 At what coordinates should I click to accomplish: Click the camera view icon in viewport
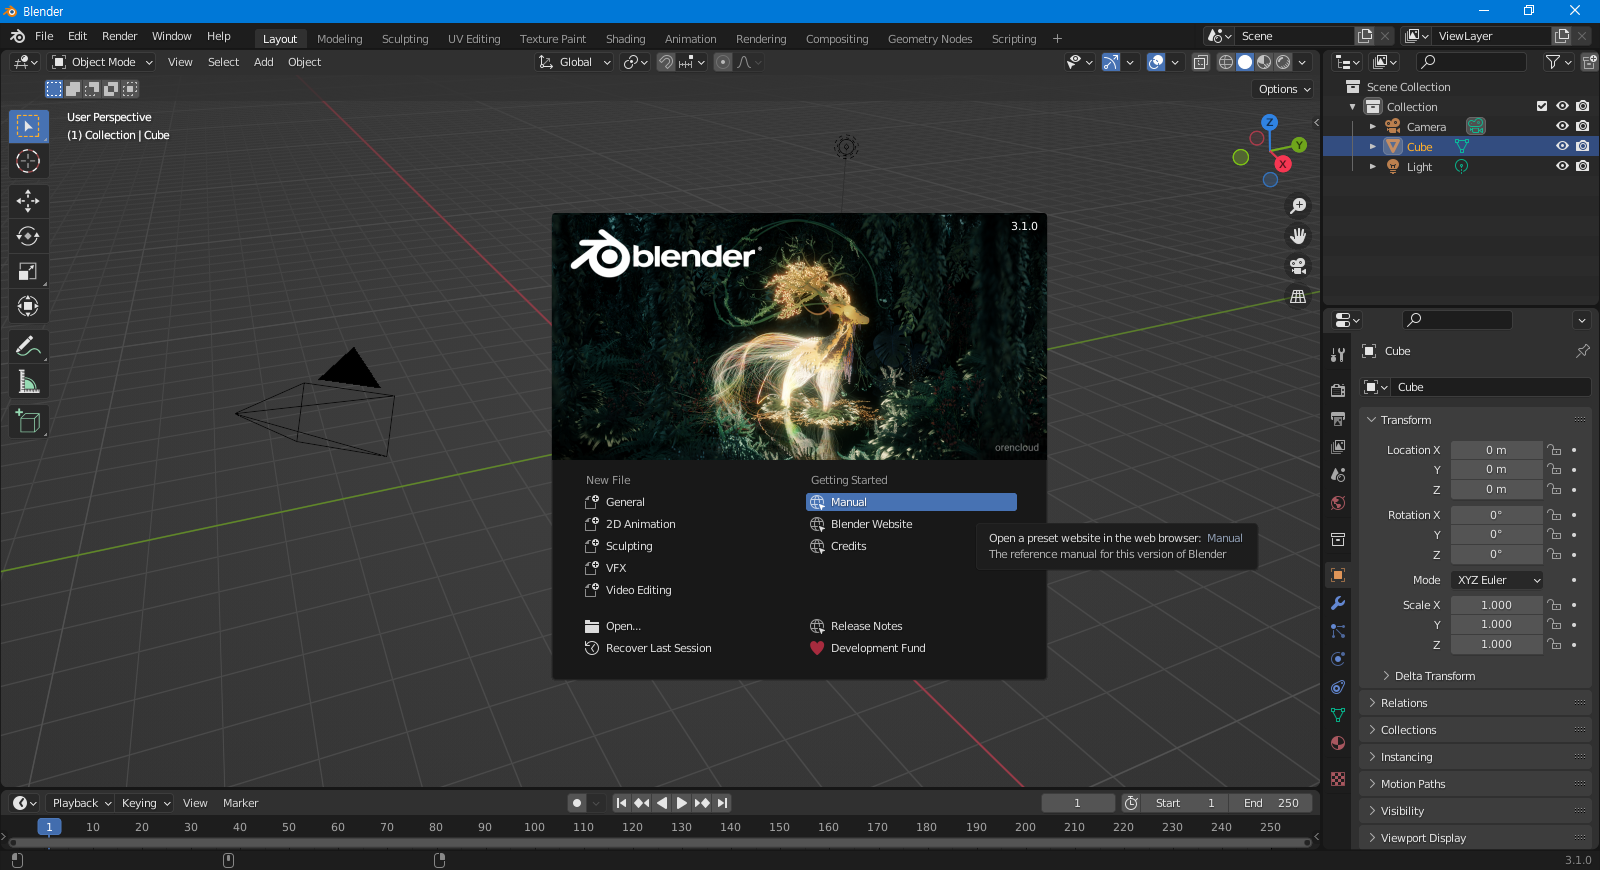pyautogui.click(x=1298, y=266)
